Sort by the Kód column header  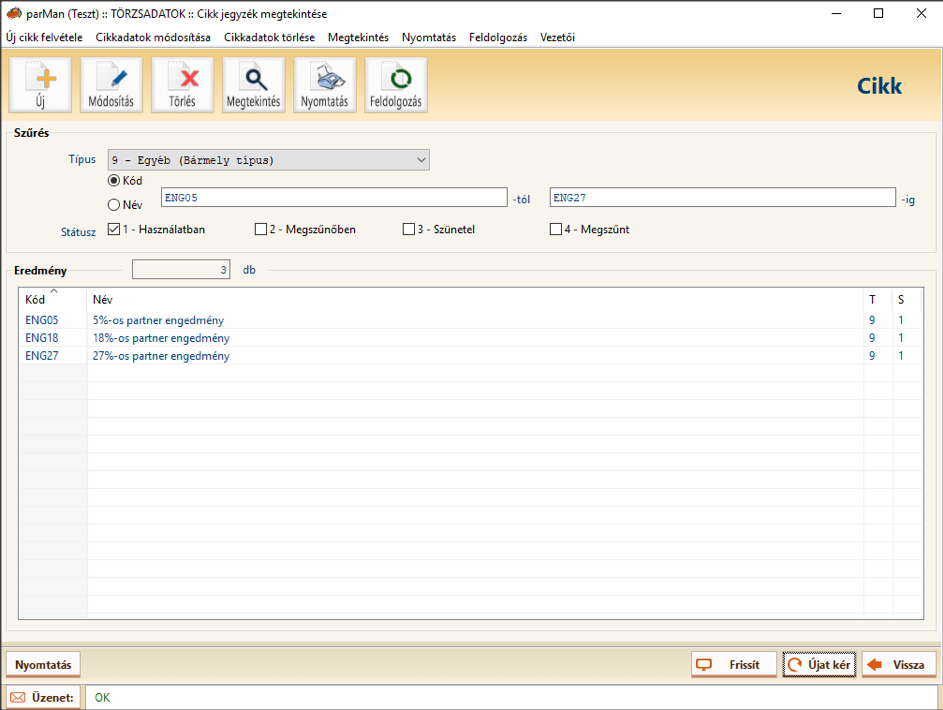tap(53, 299)
